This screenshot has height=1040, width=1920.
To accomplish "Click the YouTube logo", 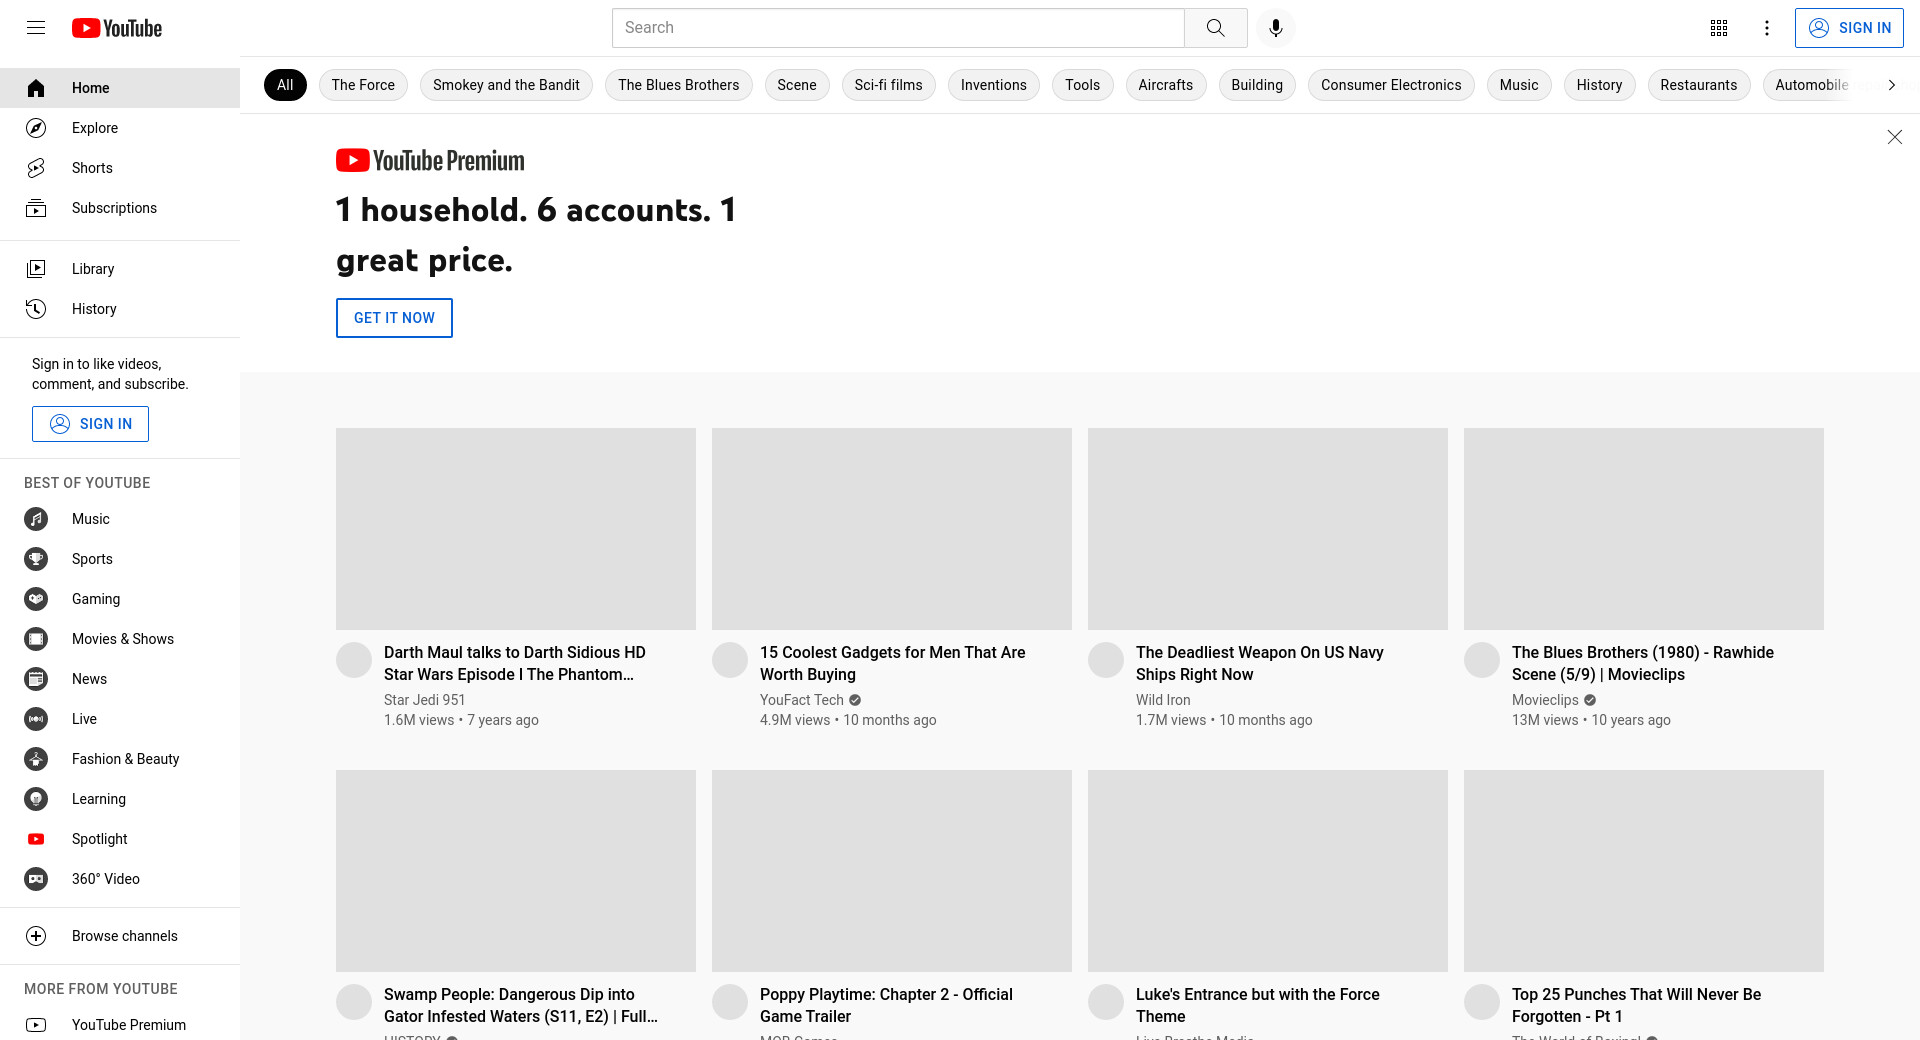I will 117,28.
